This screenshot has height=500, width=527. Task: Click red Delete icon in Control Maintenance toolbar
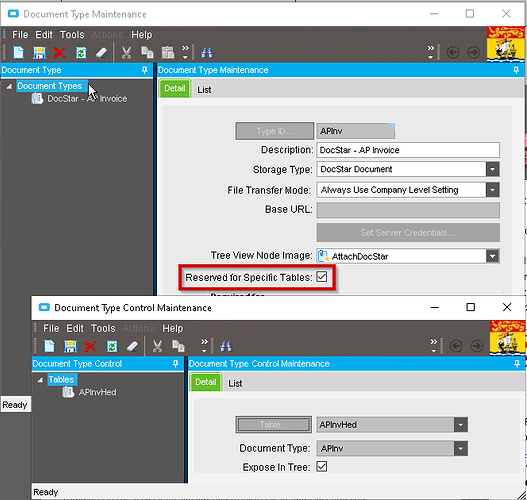click(91, 346)
